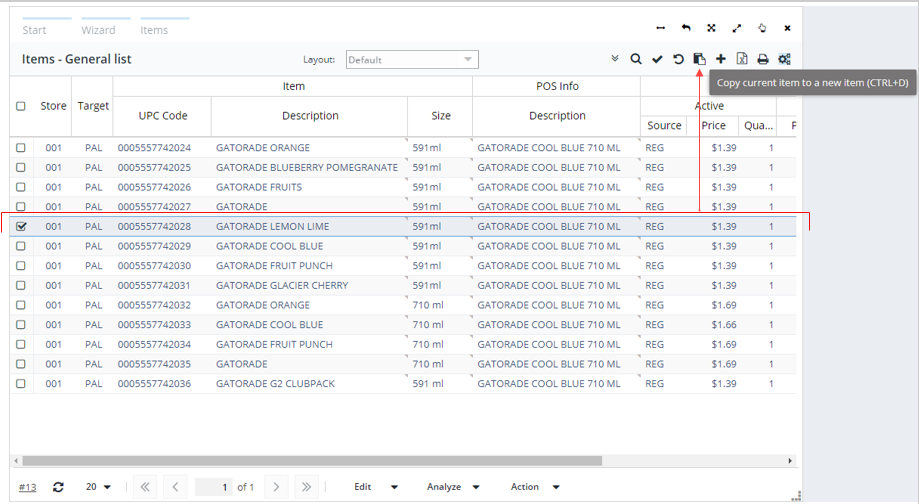The height and width of the screenshot is (504, 919).
Task: Sort by UPC Code column header
Action: click(x=162, y=116)
